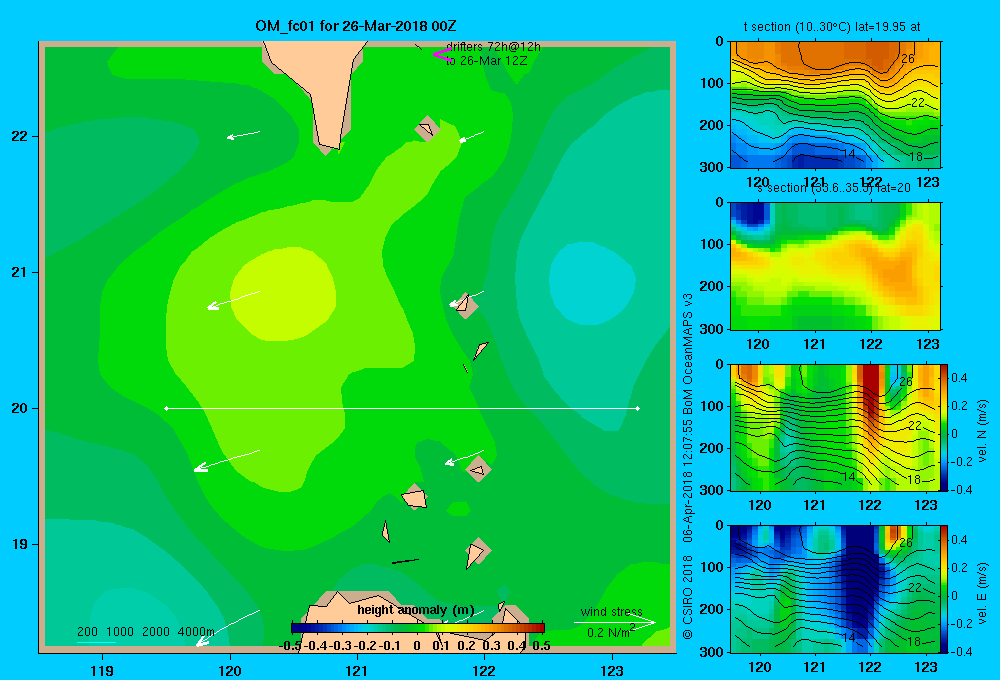This screenshot has width=1000, height=680.
Task: Click the "vel. E (m/s)" axis label
Action: point(983,593)
